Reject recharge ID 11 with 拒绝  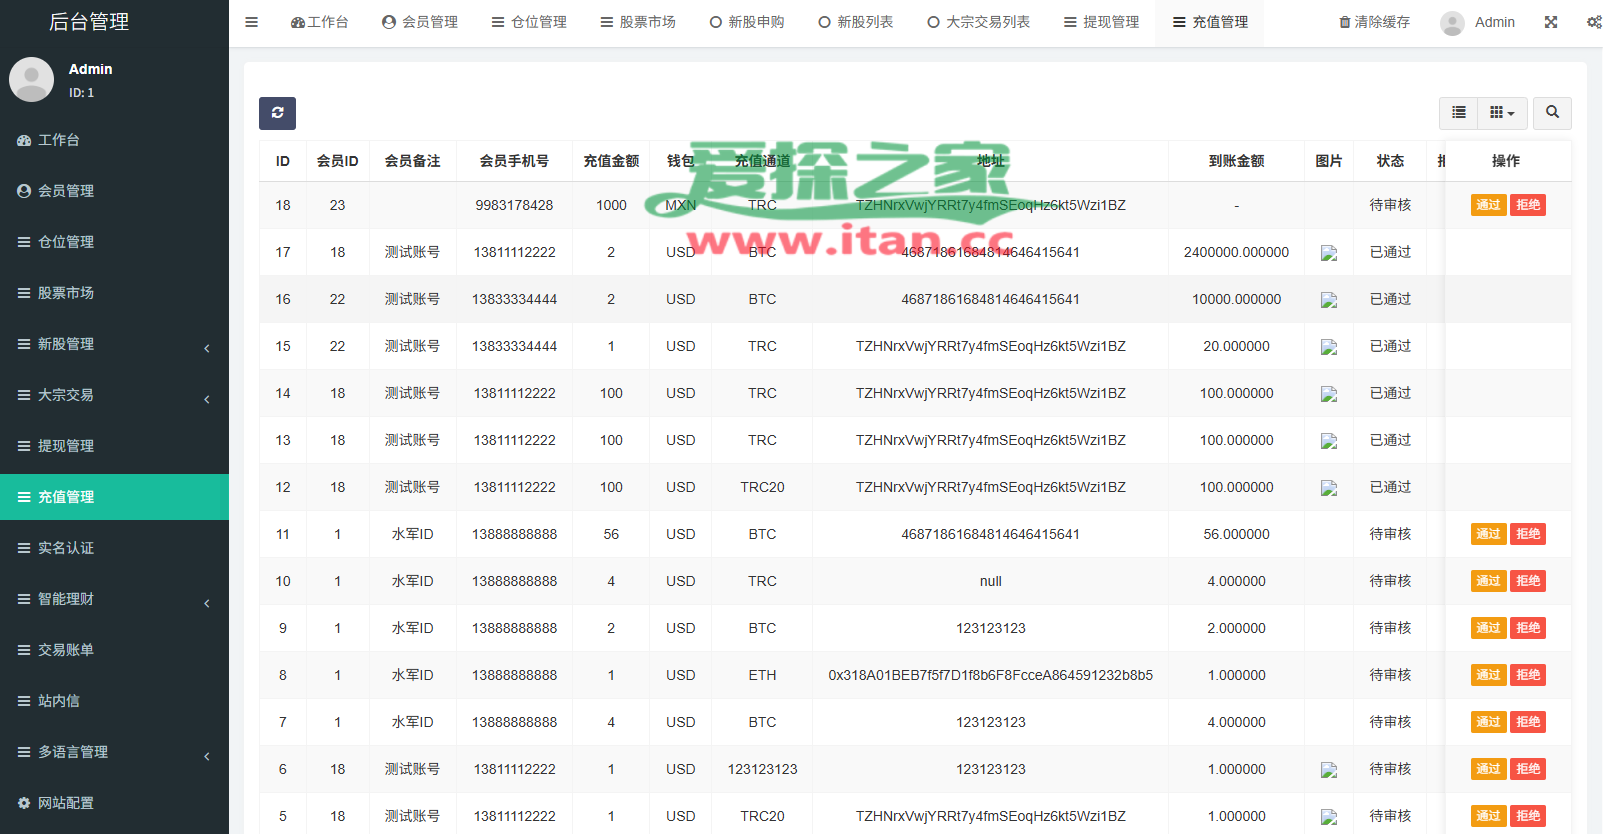tap(1528, 534)
